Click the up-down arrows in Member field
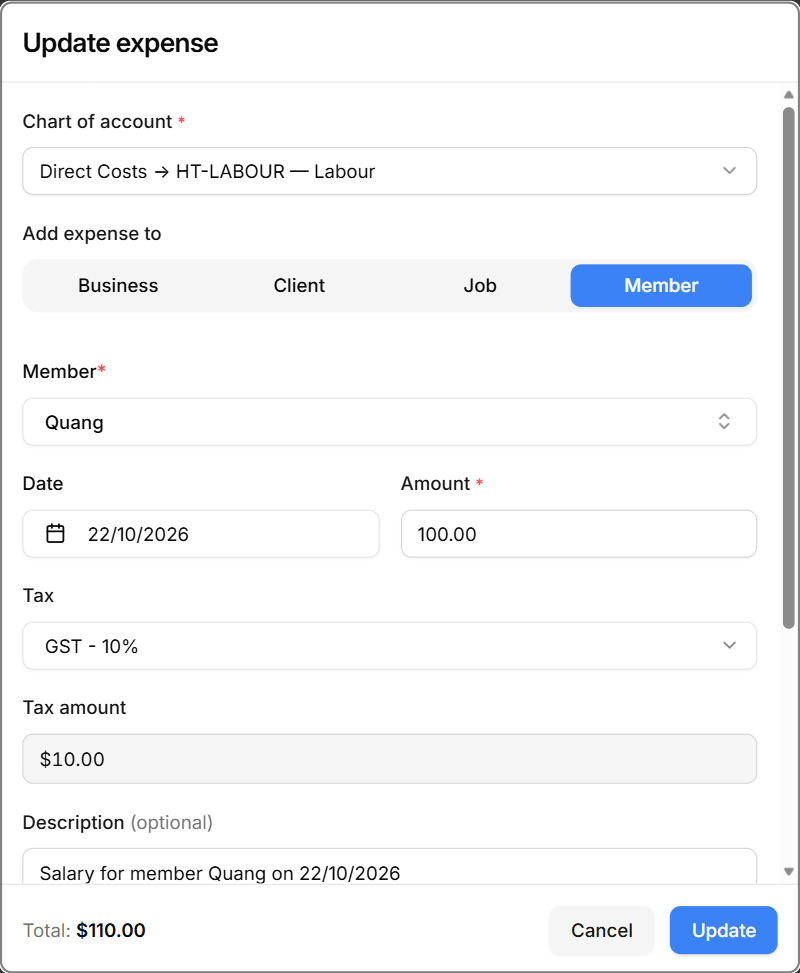800x973 pixels. pos(724,421)
